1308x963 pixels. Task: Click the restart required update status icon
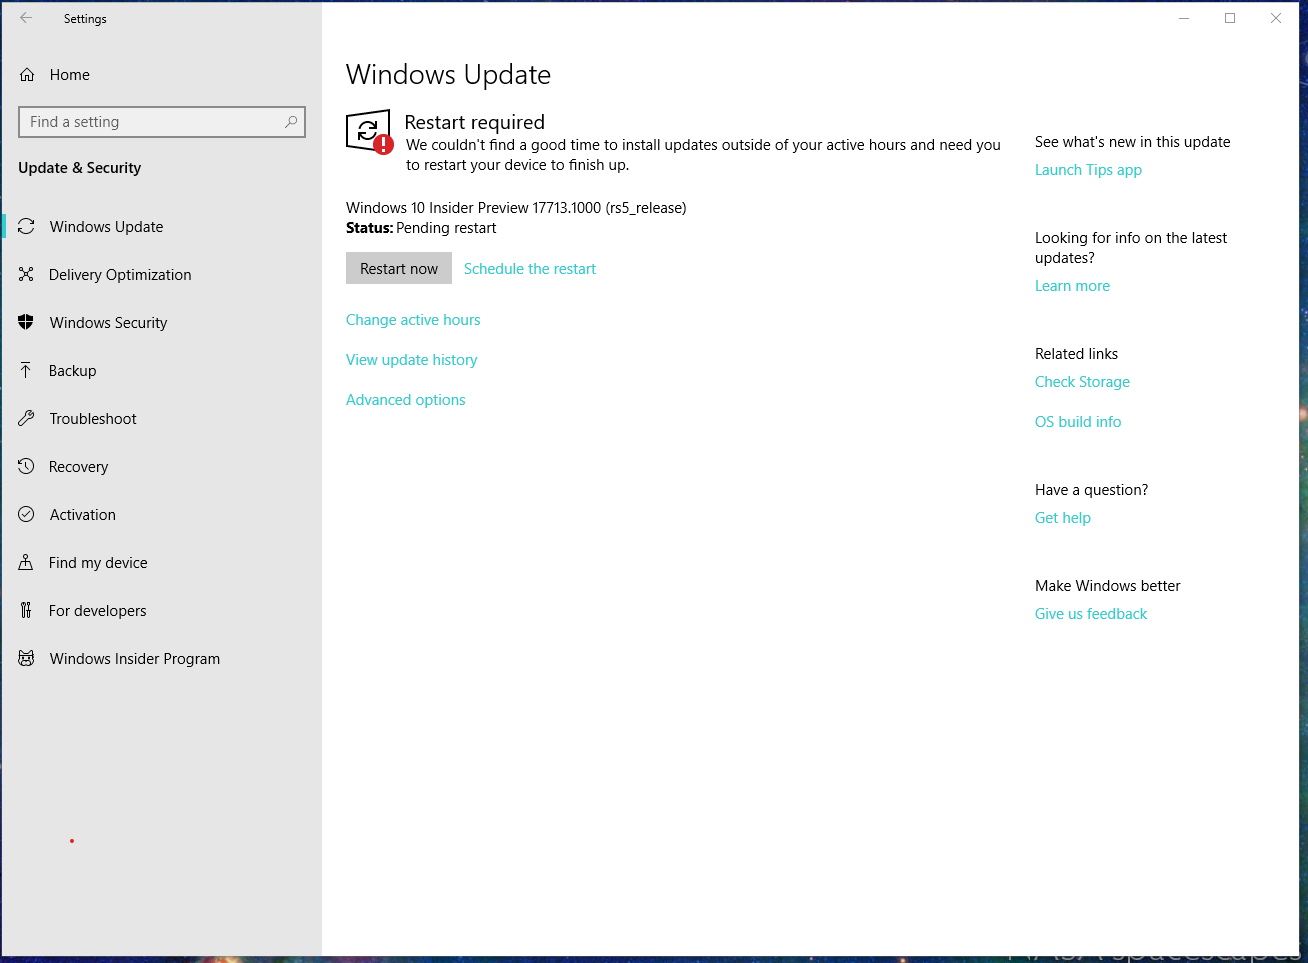tap(369, 132)
